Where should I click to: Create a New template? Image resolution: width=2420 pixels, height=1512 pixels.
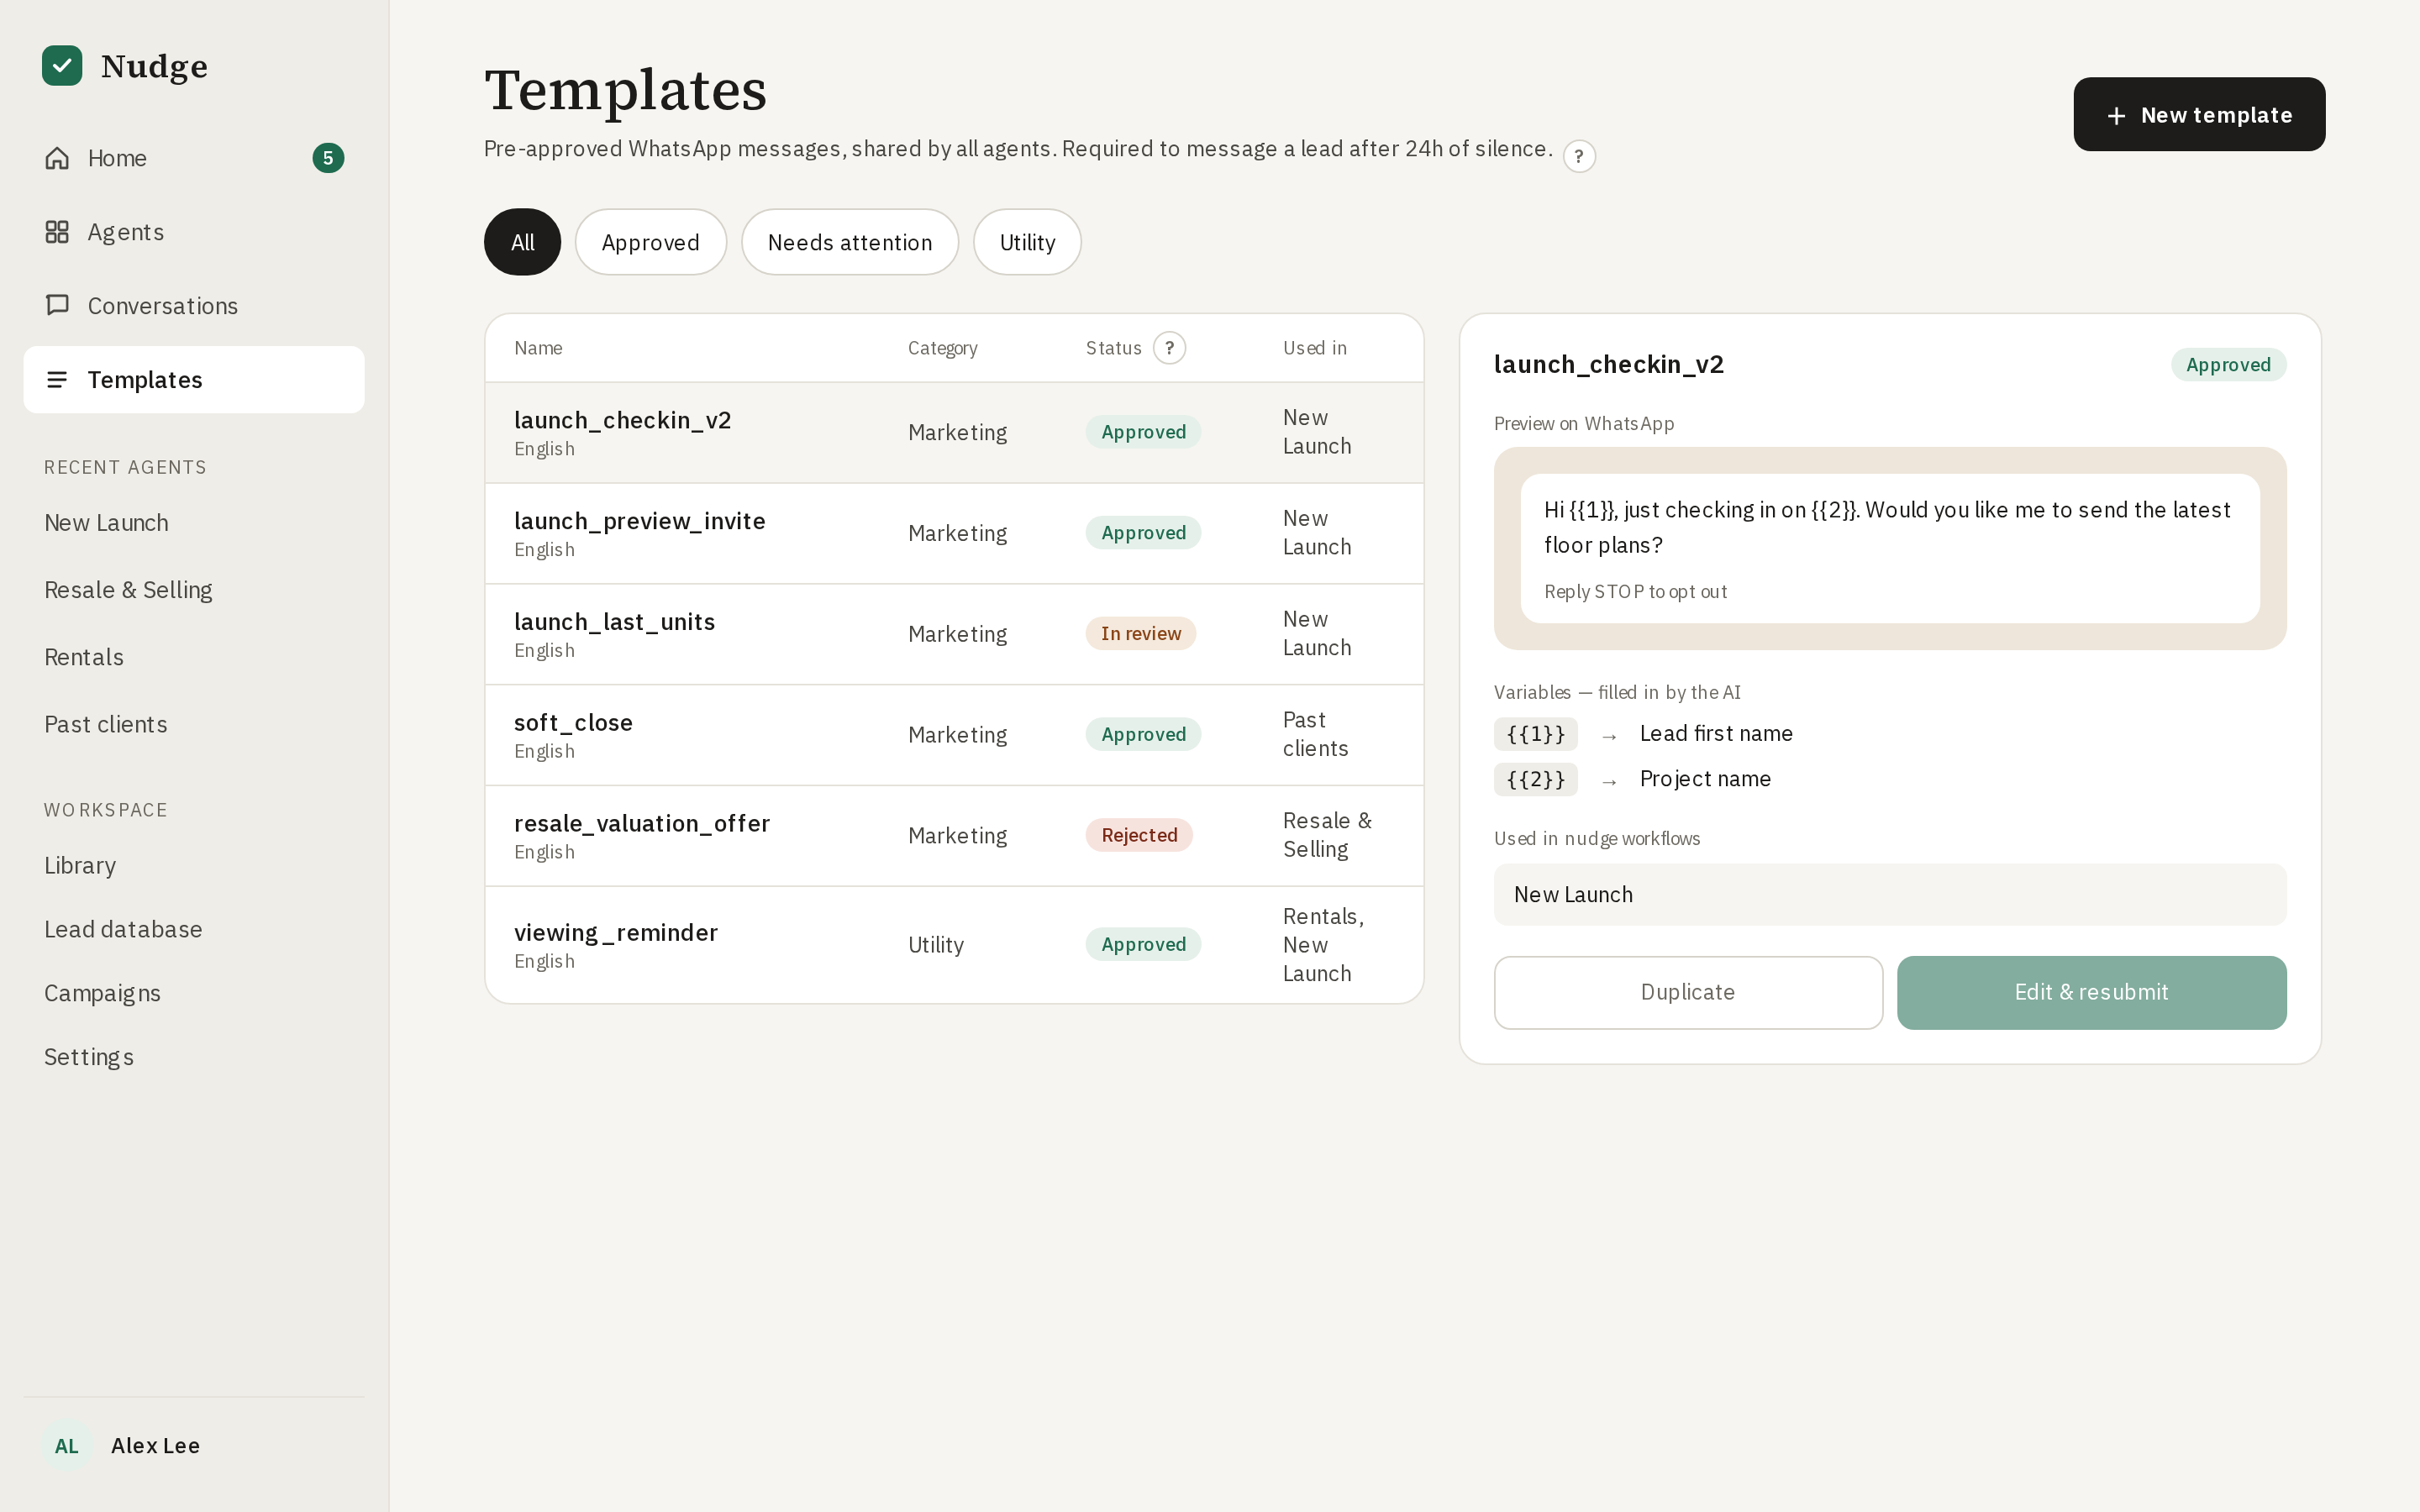pyautogui.click(x=2199, y=115)
